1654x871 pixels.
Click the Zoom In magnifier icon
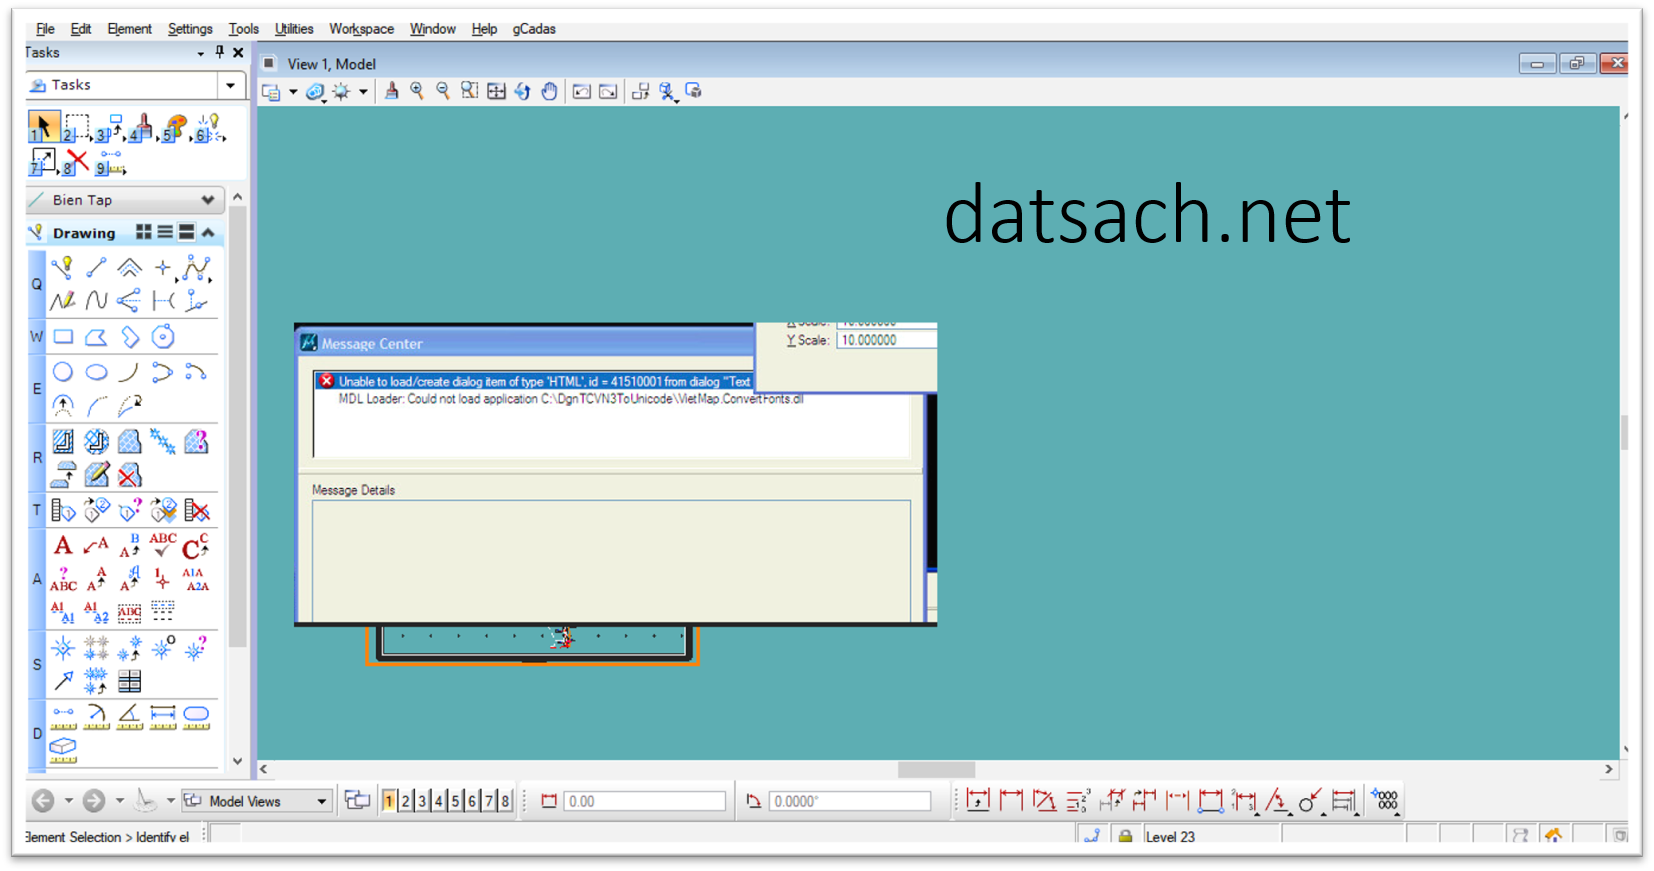coord(417,91)
